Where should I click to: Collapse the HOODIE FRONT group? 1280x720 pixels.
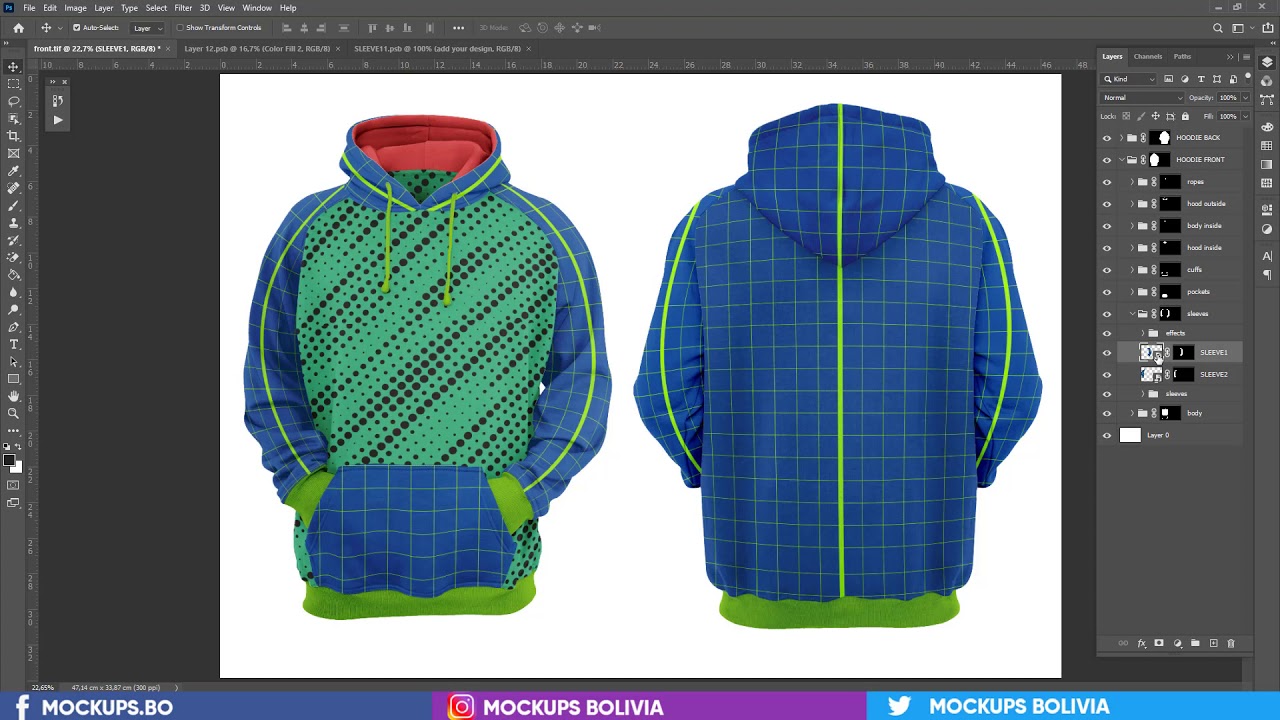click(1121, 160)
